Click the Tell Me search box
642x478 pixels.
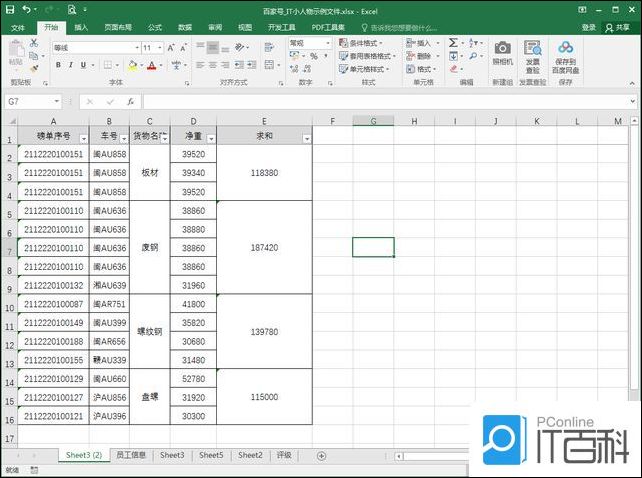coord(399,27)
